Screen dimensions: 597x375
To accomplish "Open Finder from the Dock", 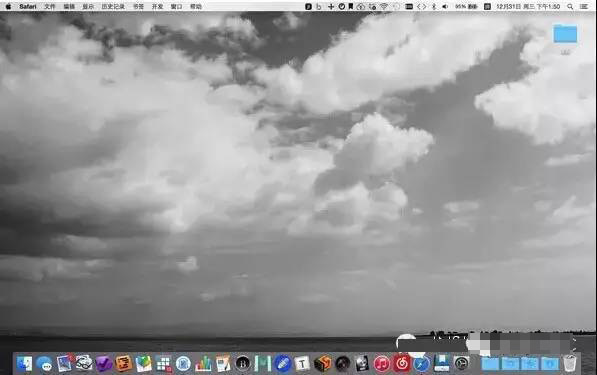I will (x=24, y=364).
